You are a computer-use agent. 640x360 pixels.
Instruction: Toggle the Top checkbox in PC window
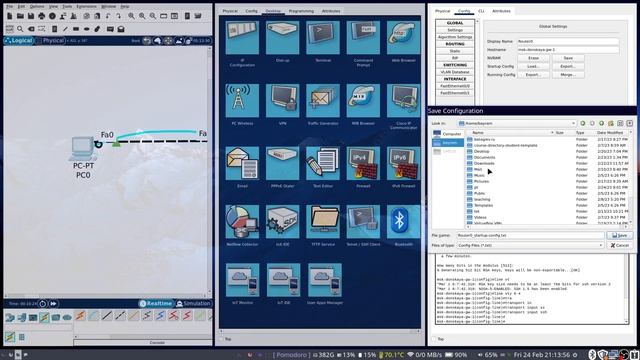tap(222, 339)
